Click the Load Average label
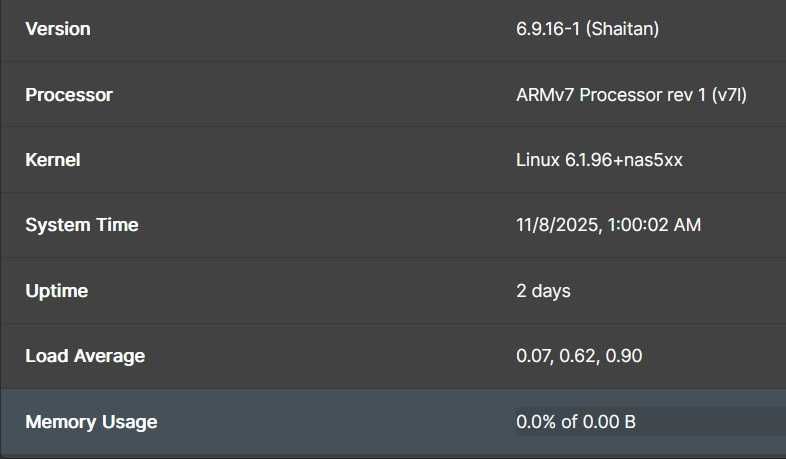The image size is (786, 459). (85, 356)
